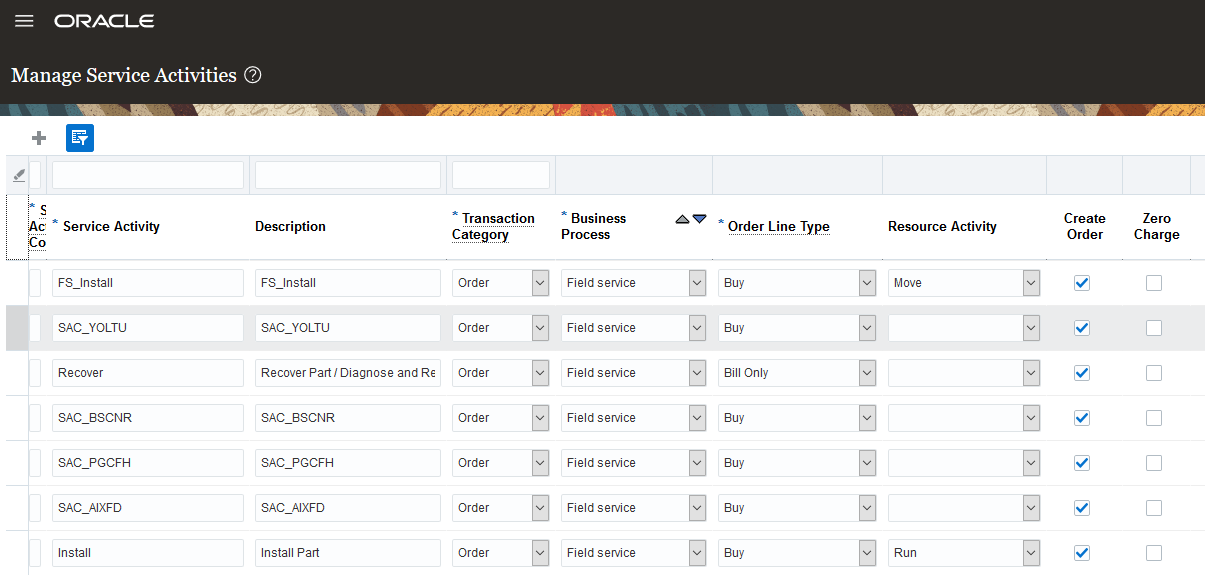
Task: Toggle the Query By Example filter icon
Action: click(x=80, y=138)
